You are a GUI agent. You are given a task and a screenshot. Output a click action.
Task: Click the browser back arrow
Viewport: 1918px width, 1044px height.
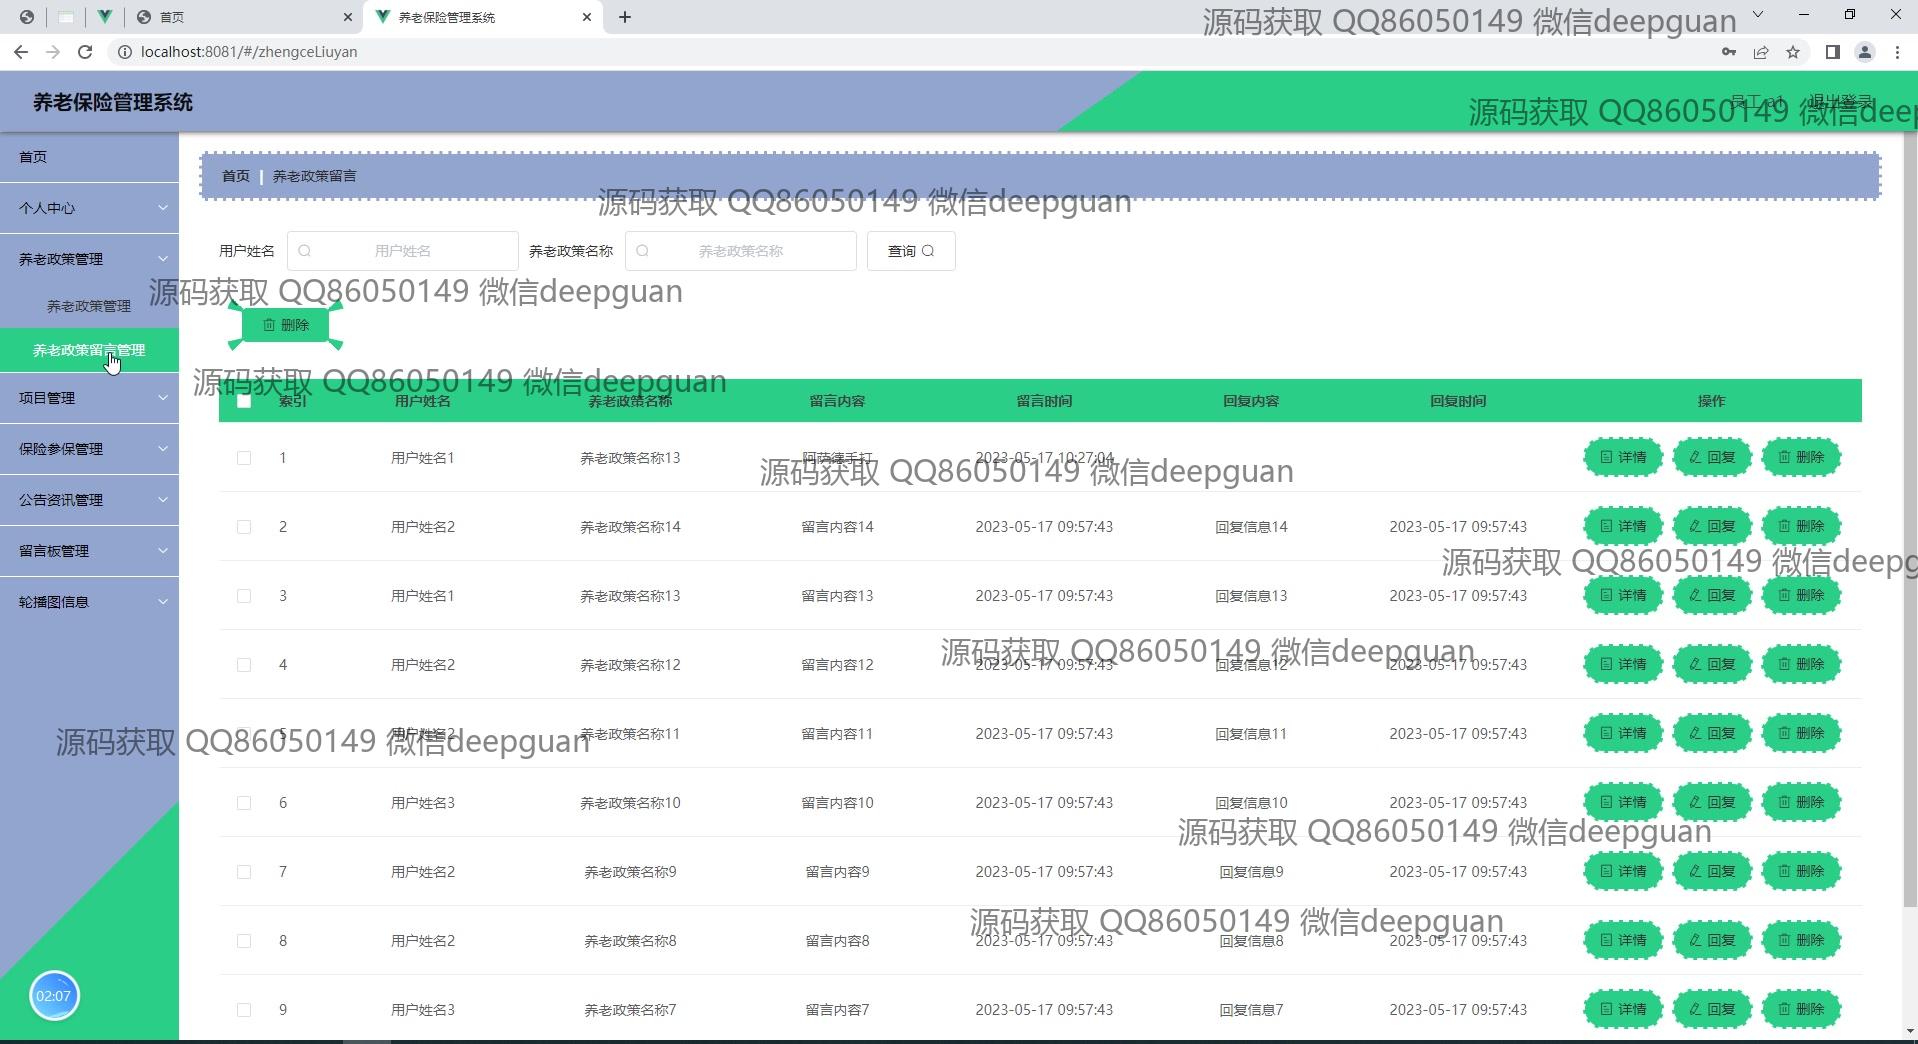(x=21, y=52)
